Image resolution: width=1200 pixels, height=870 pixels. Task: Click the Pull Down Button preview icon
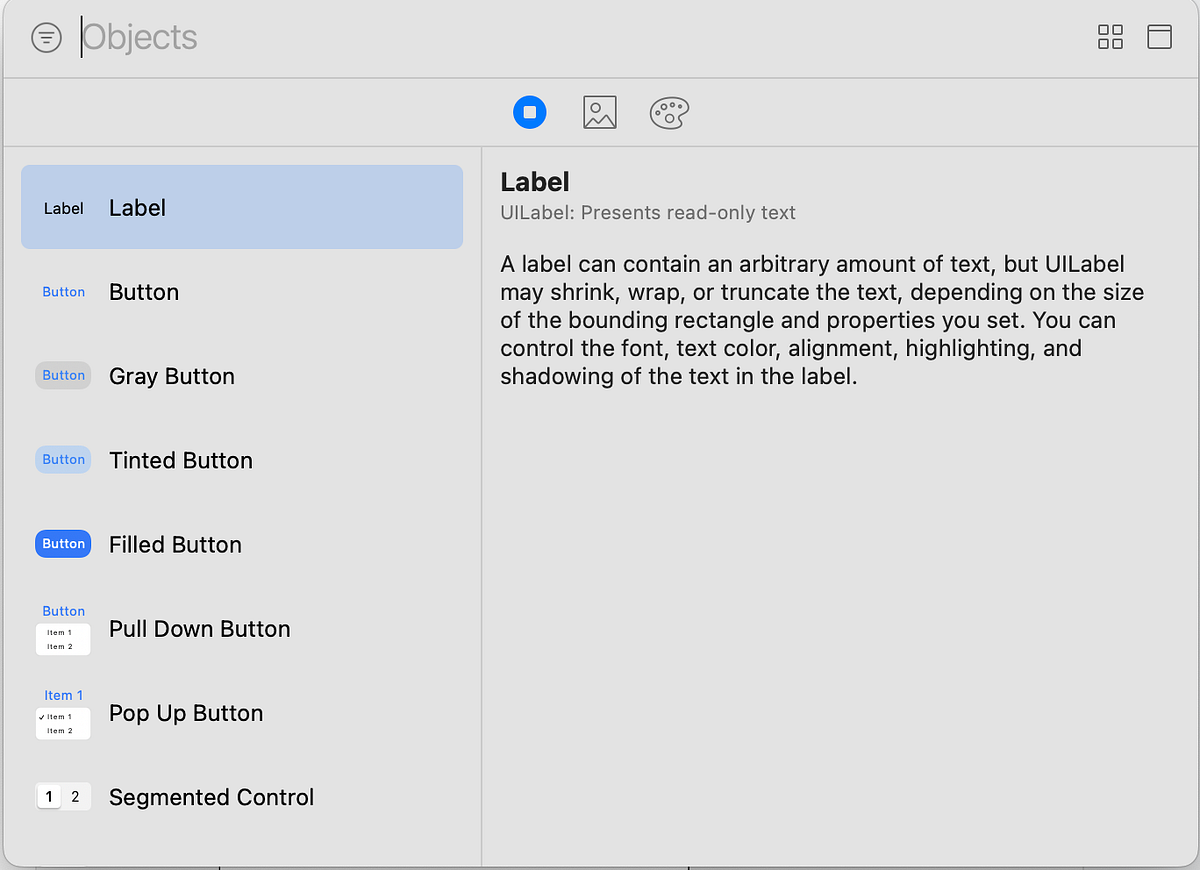coord(63,629)
